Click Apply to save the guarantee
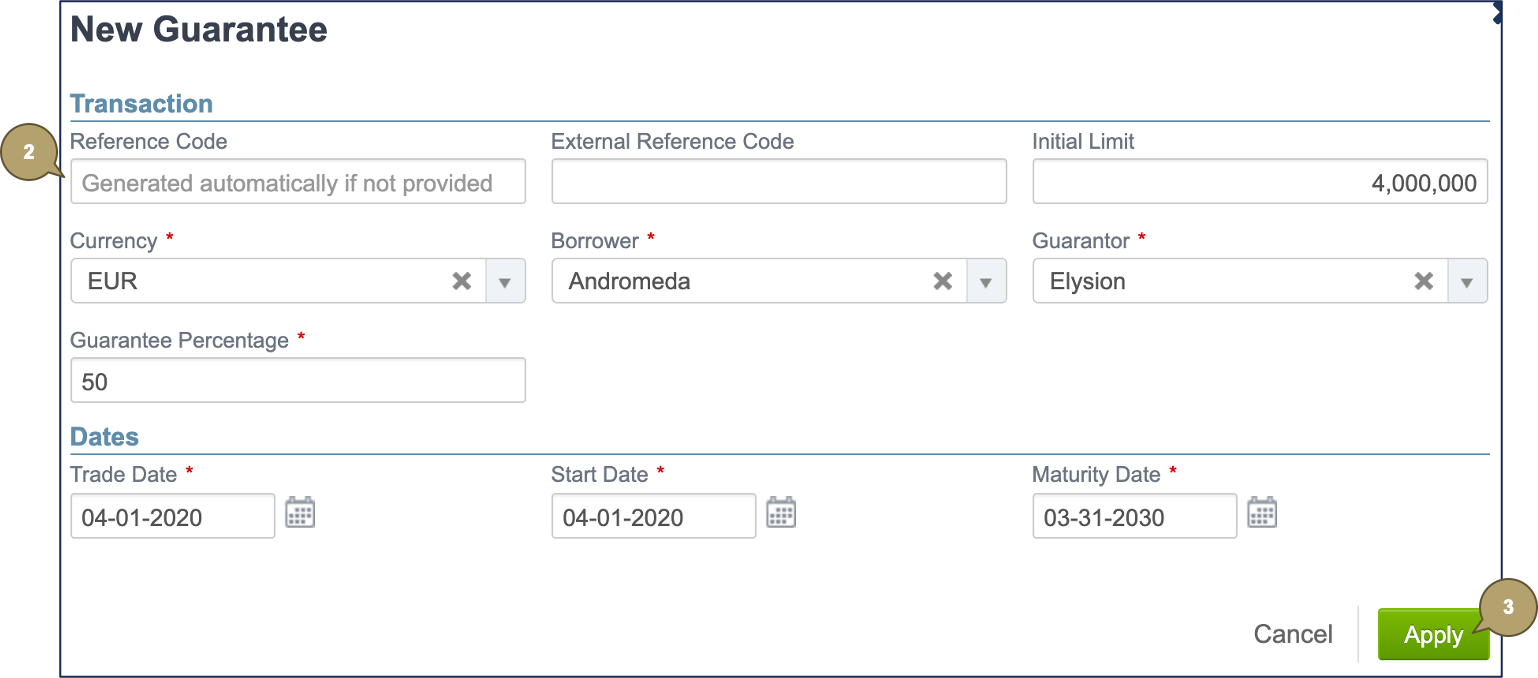The height and width of the screenshot is (678, 1538). 1432,635
